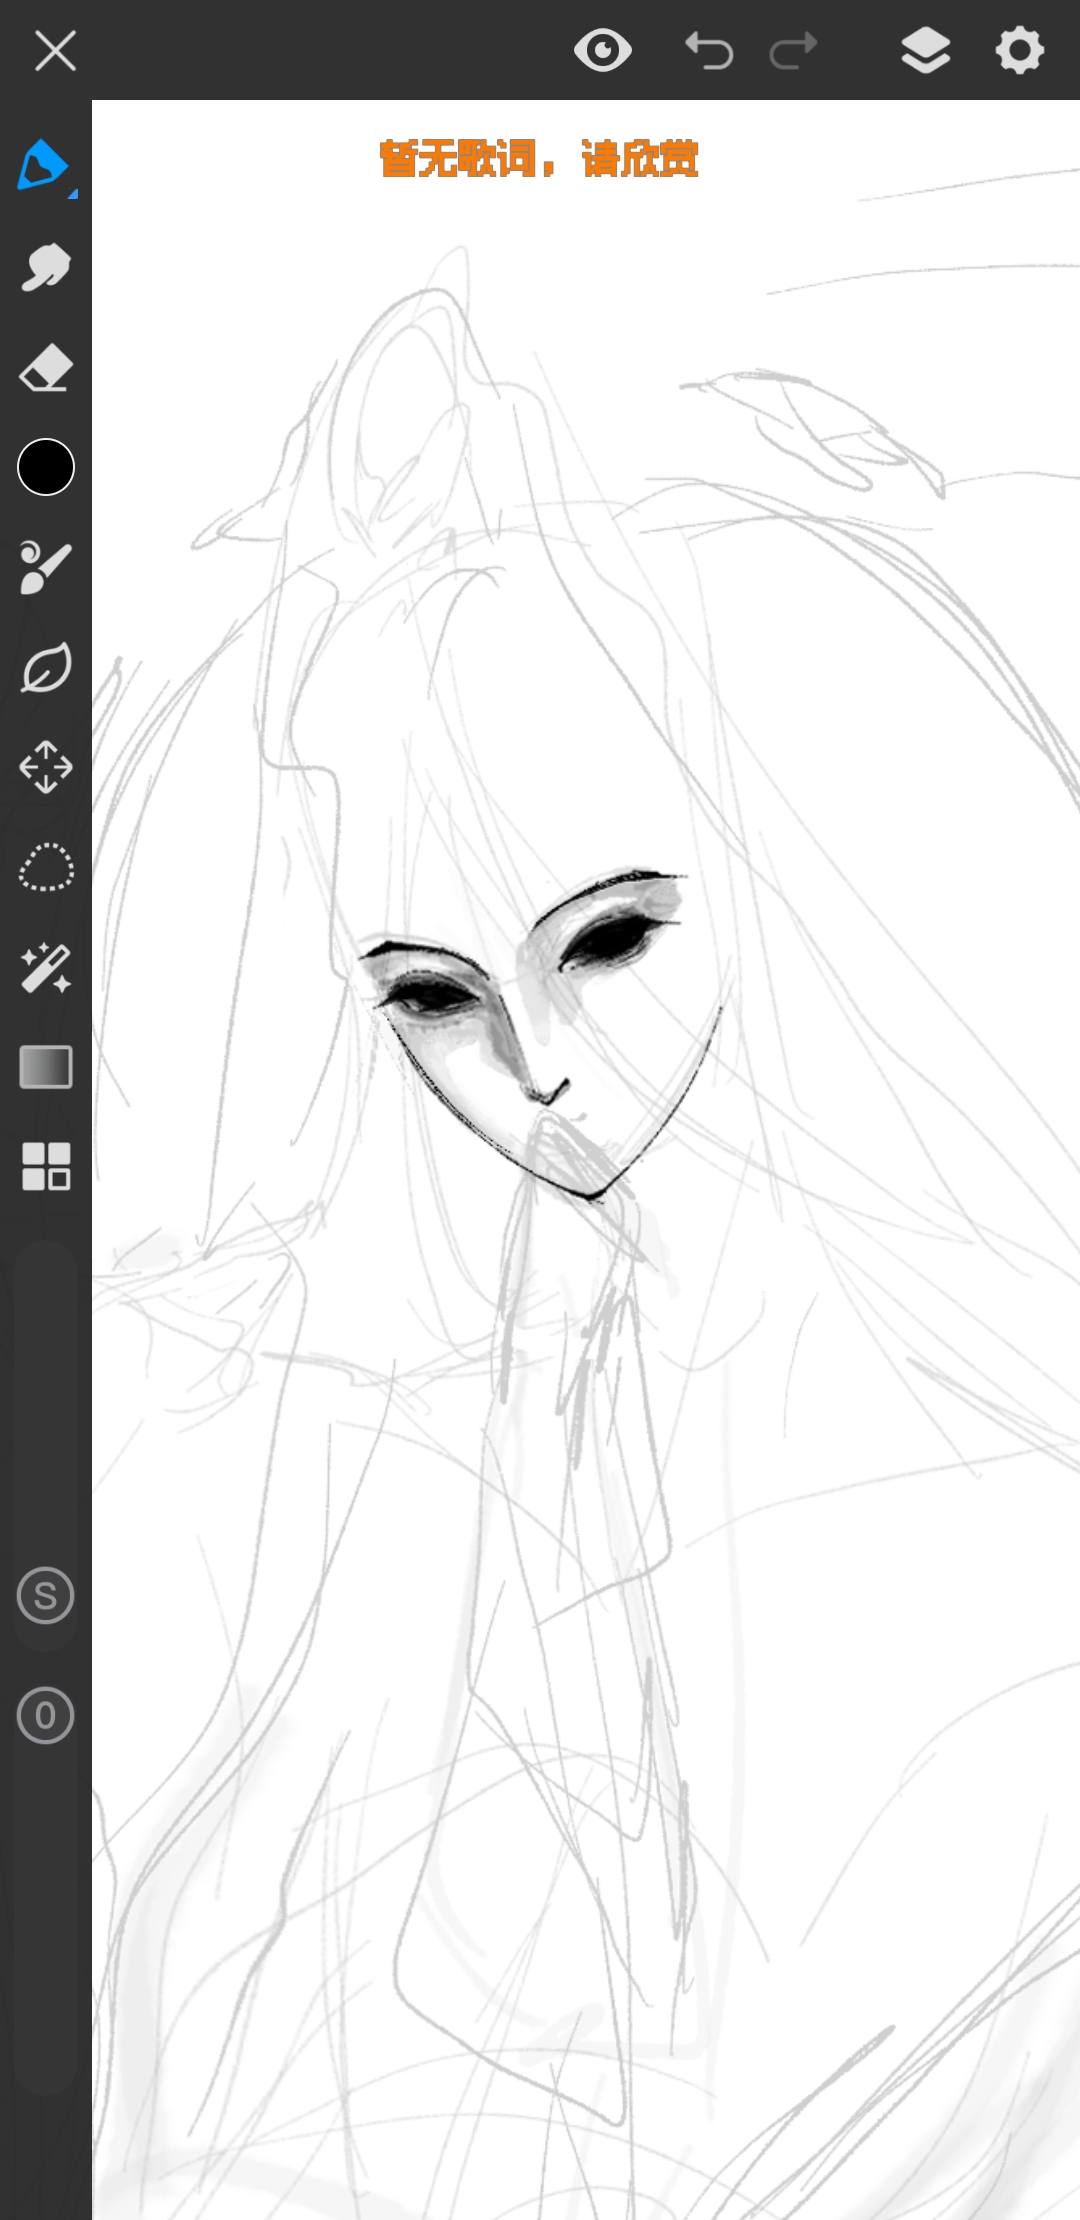This screenshot has height=2220, width=1080.
Task: Select the gradient fill tool
Action: 46,1067
